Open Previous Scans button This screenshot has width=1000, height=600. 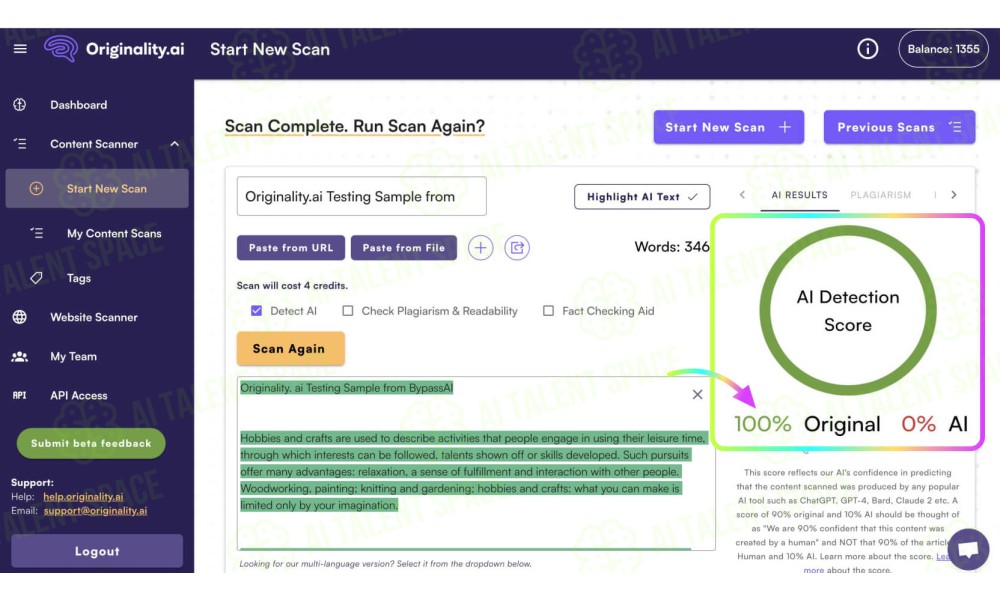click(x=899, y=127)
